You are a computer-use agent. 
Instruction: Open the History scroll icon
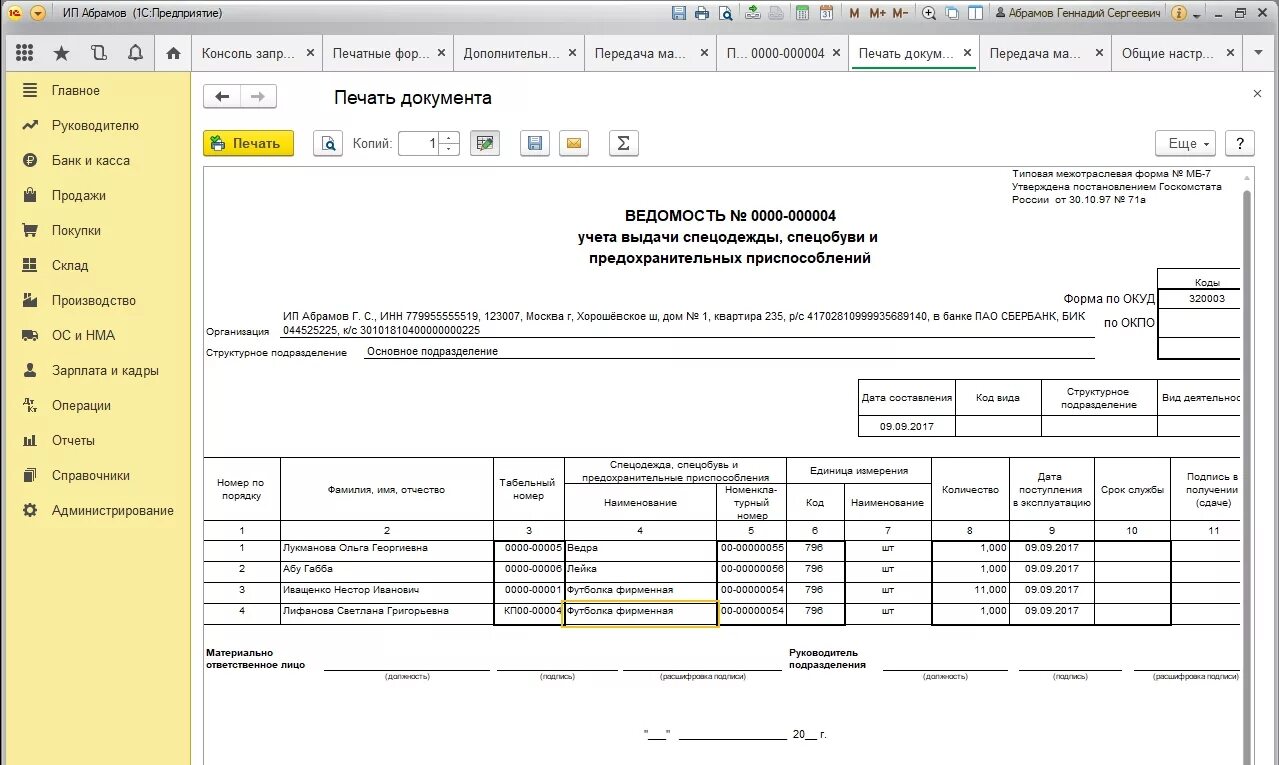pos(98,53)
